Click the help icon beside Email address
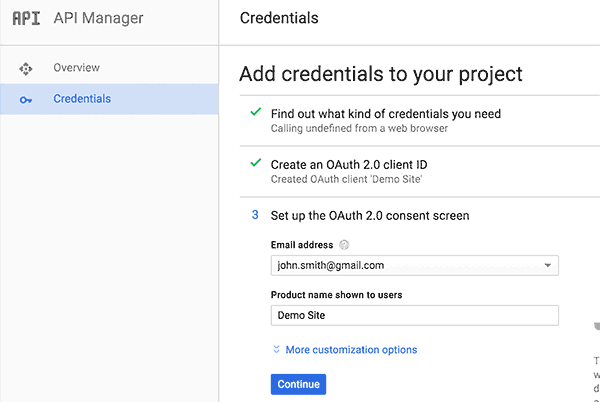Viewport: 600px width, 402px height. click(344, 245)
